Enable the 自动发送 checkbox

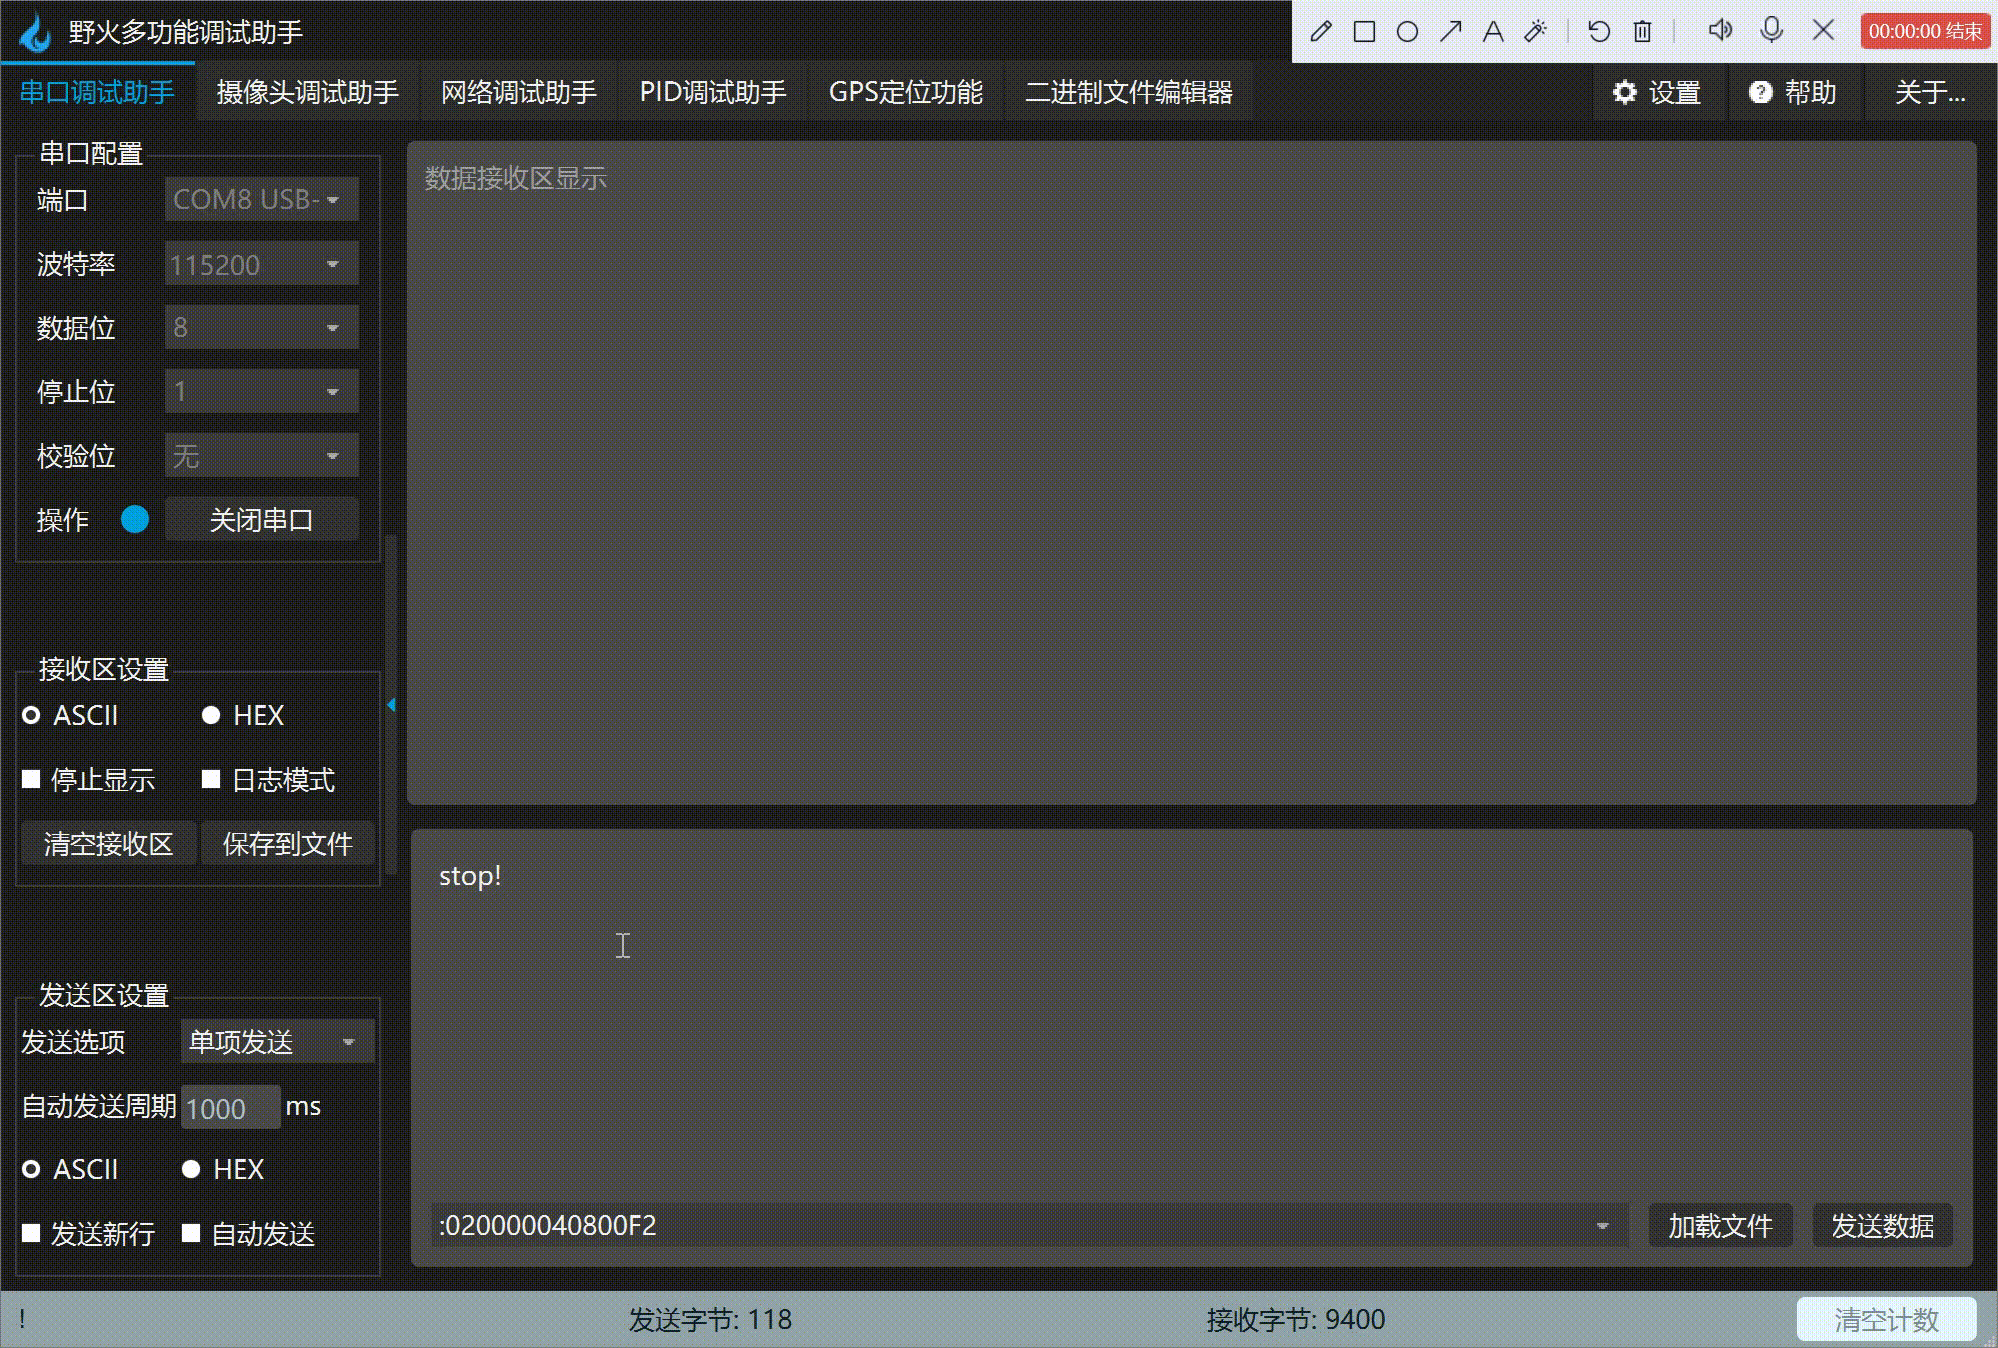191,1233
